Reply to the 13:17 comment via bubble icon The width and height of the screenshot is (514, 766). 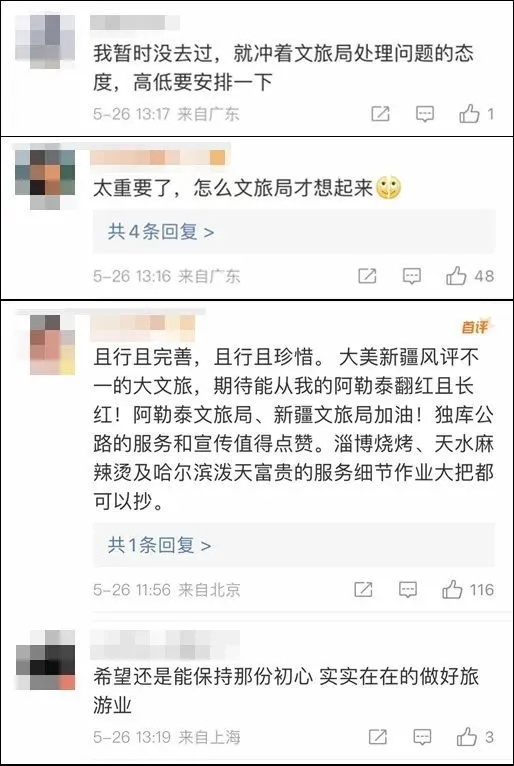pyautogui.click(x=425, y=114)
